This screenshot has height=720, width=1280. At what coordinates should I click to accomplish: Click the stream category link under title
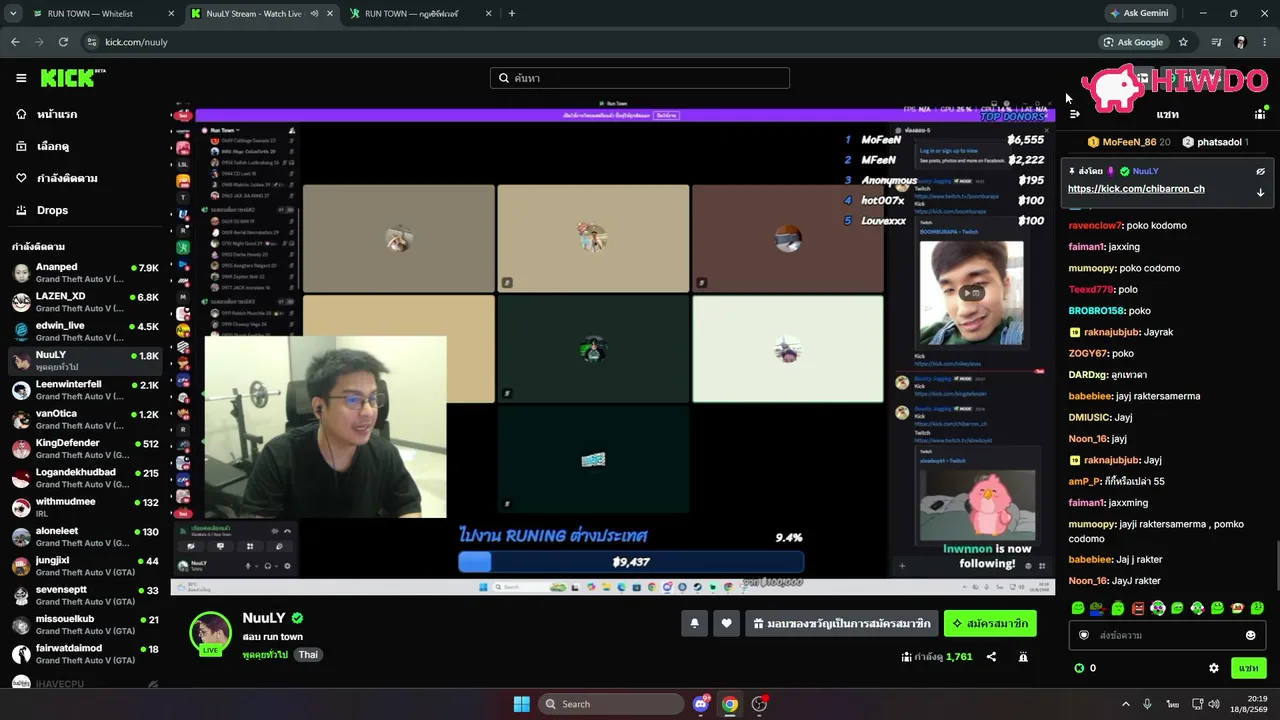click(265, 655)
